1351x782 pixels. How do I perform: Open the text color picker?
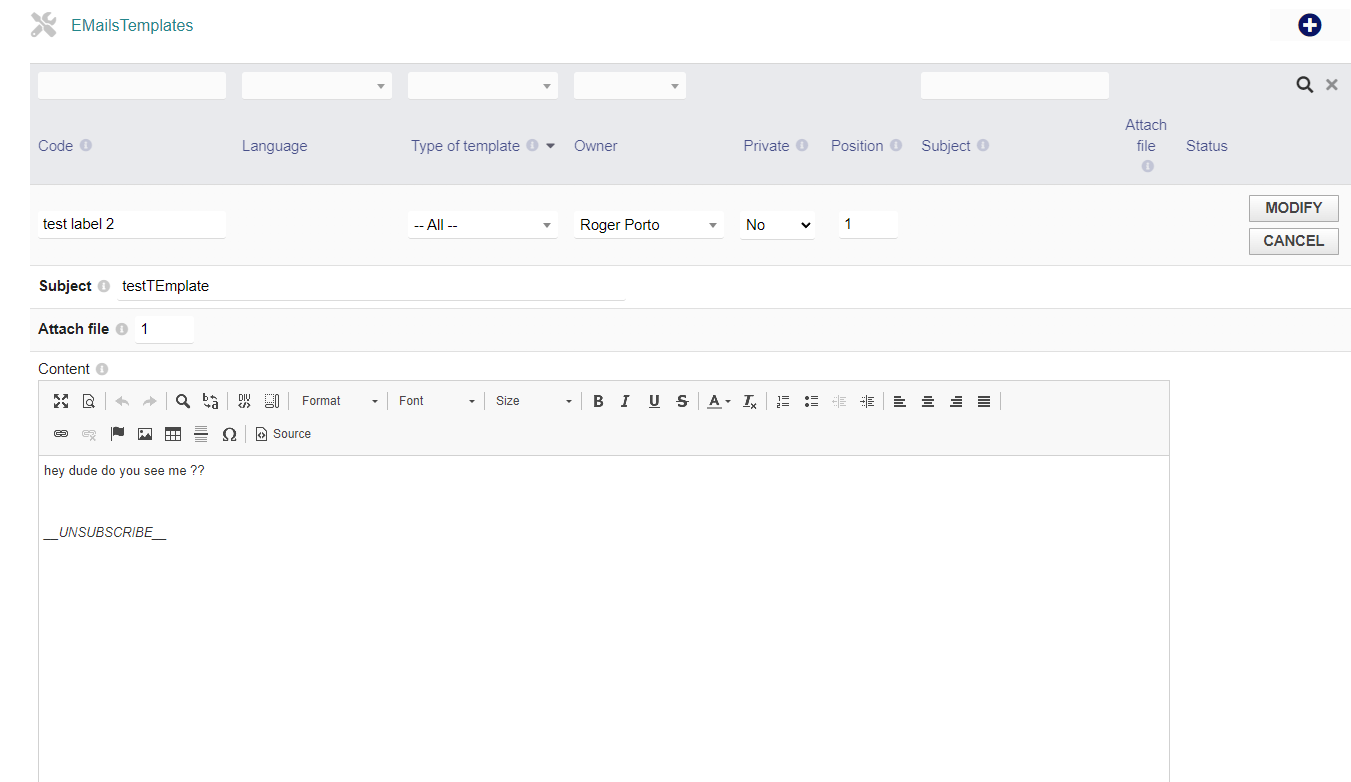click(x=718, y=401)
